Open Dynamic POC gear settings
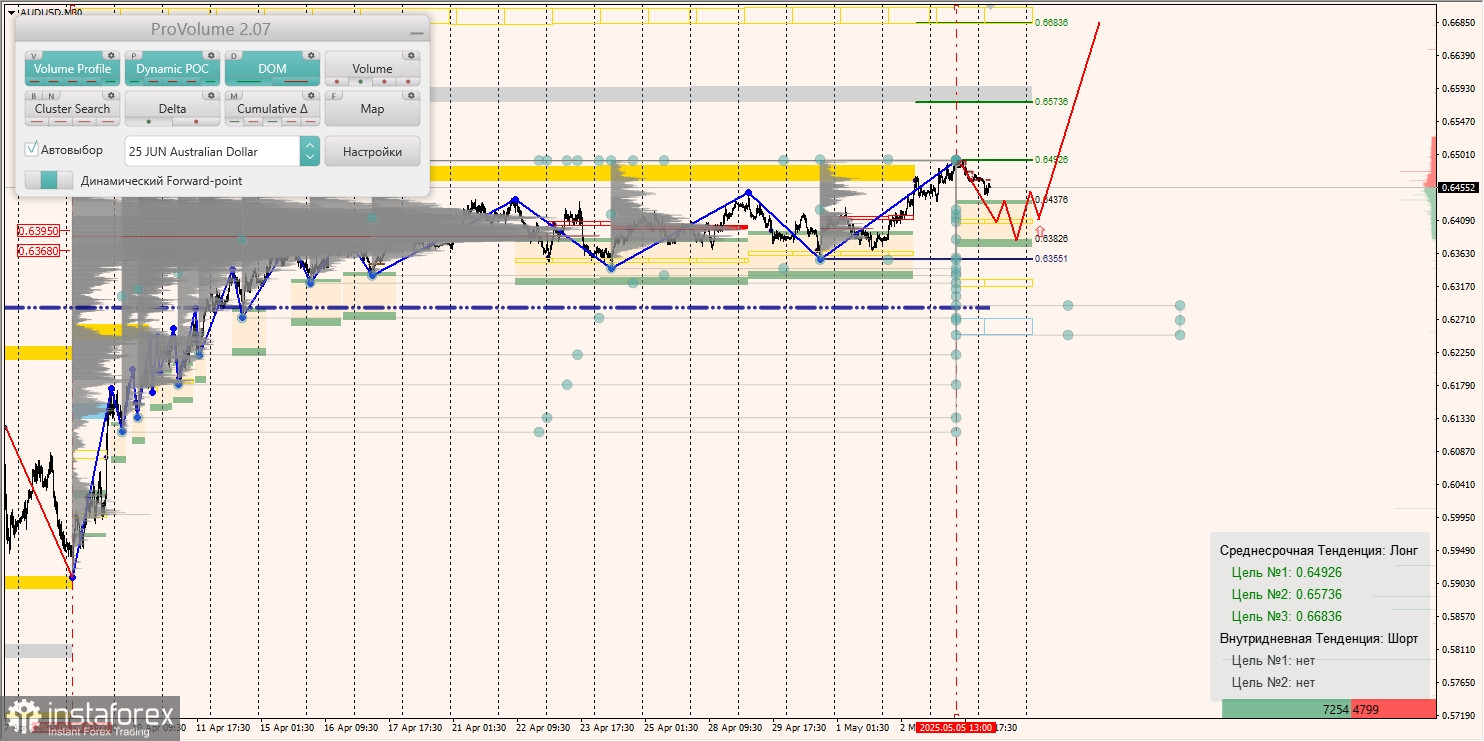Viewport: 1484px width, 741px height. [x=211, y=55]
